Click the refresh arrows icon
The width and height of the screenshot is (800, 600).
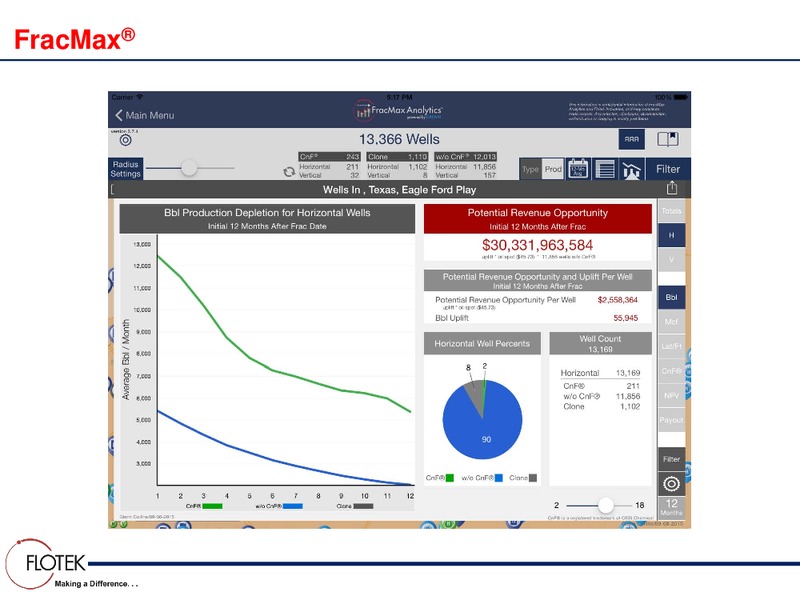[289, 172]
